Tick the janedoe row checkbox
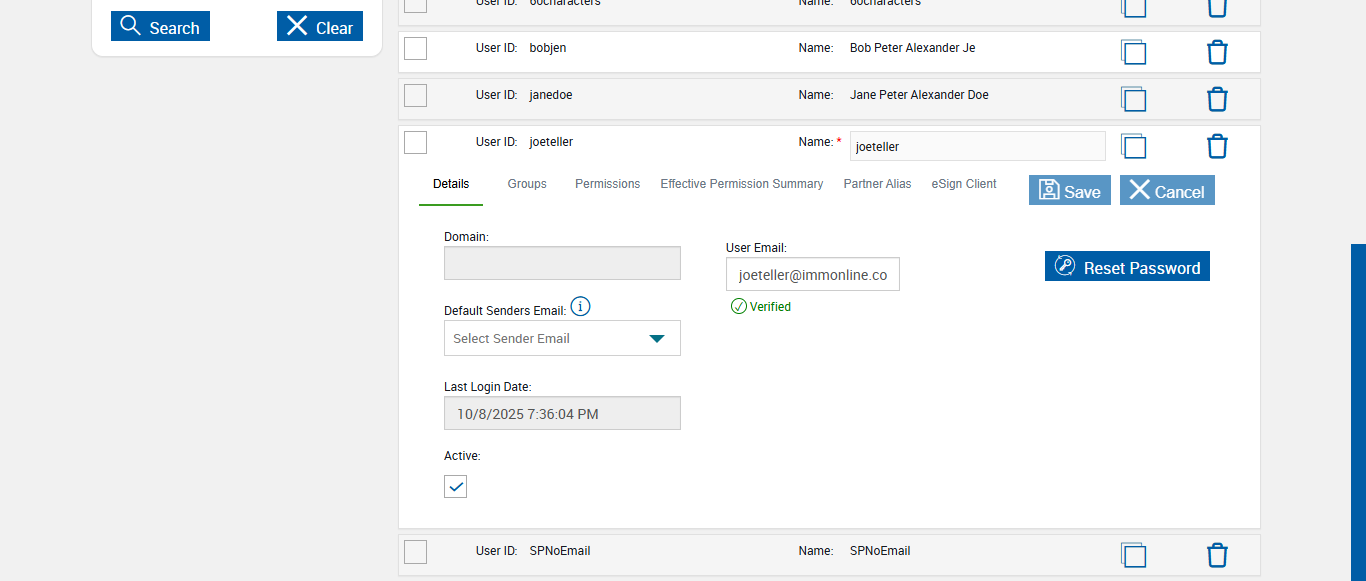 415,95
